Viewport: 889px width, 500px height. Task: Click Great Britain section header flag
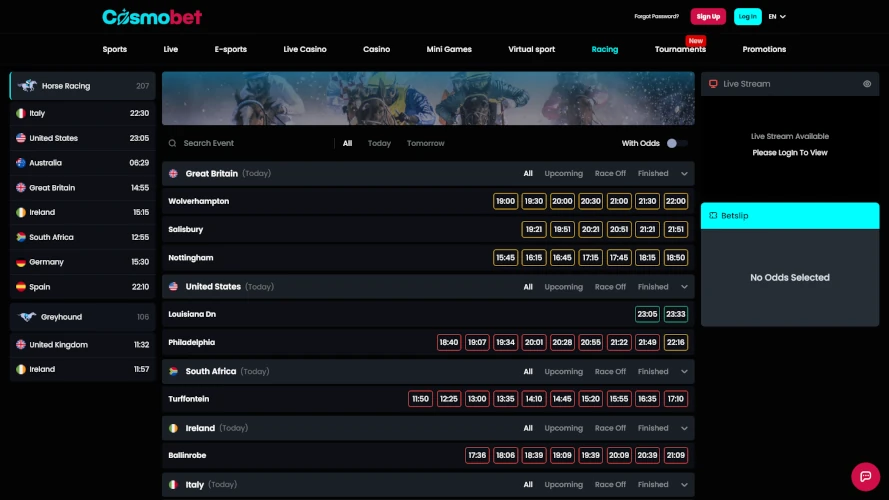173,173
